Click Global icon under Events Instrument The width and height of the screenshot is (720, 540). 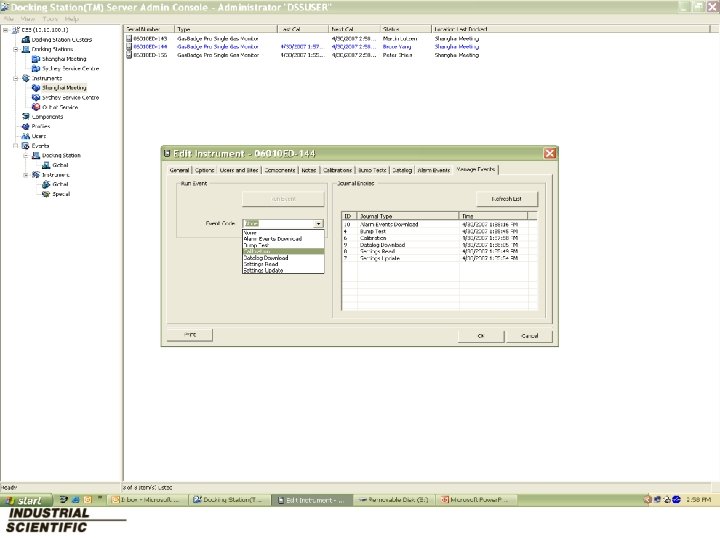pos(46,184)
